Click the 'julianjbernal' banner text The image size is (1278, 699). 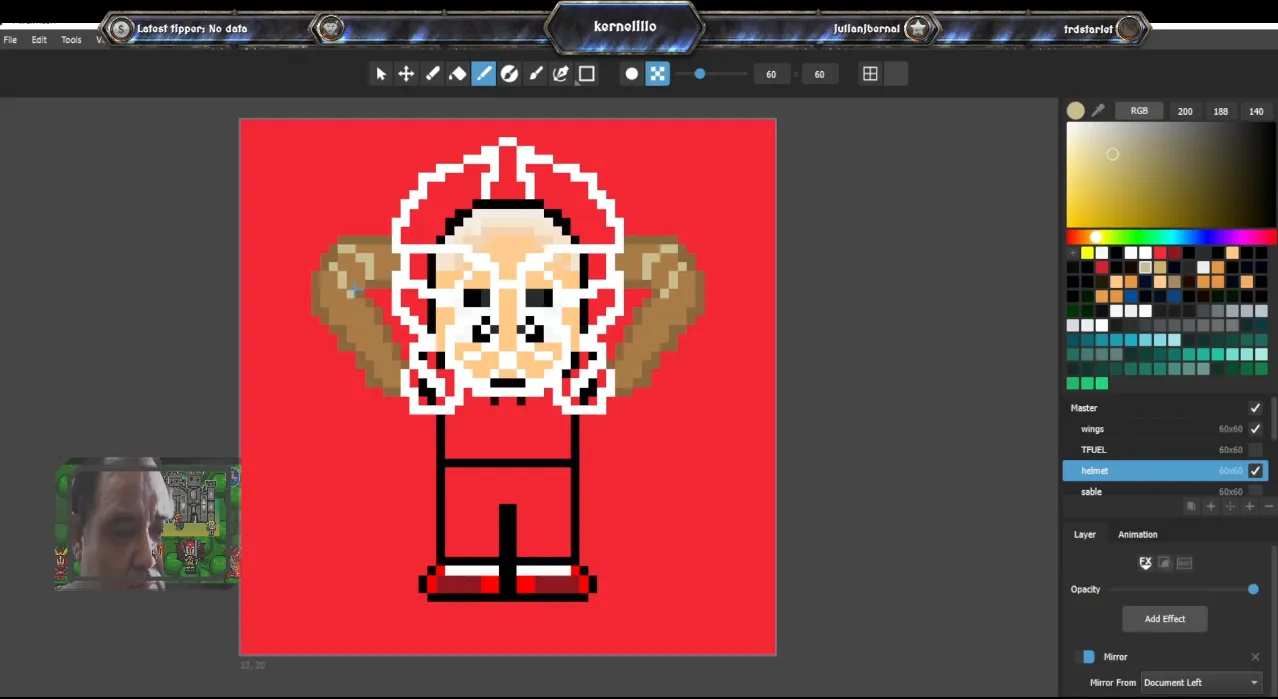867,29
